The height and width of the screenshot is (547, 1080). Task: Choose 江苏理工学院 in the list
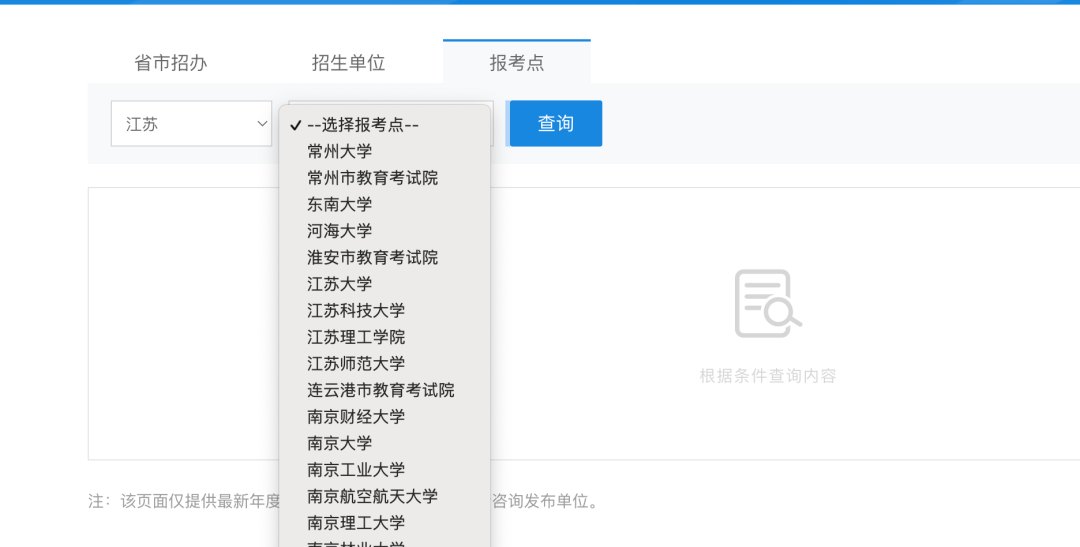tap(385, 337)
